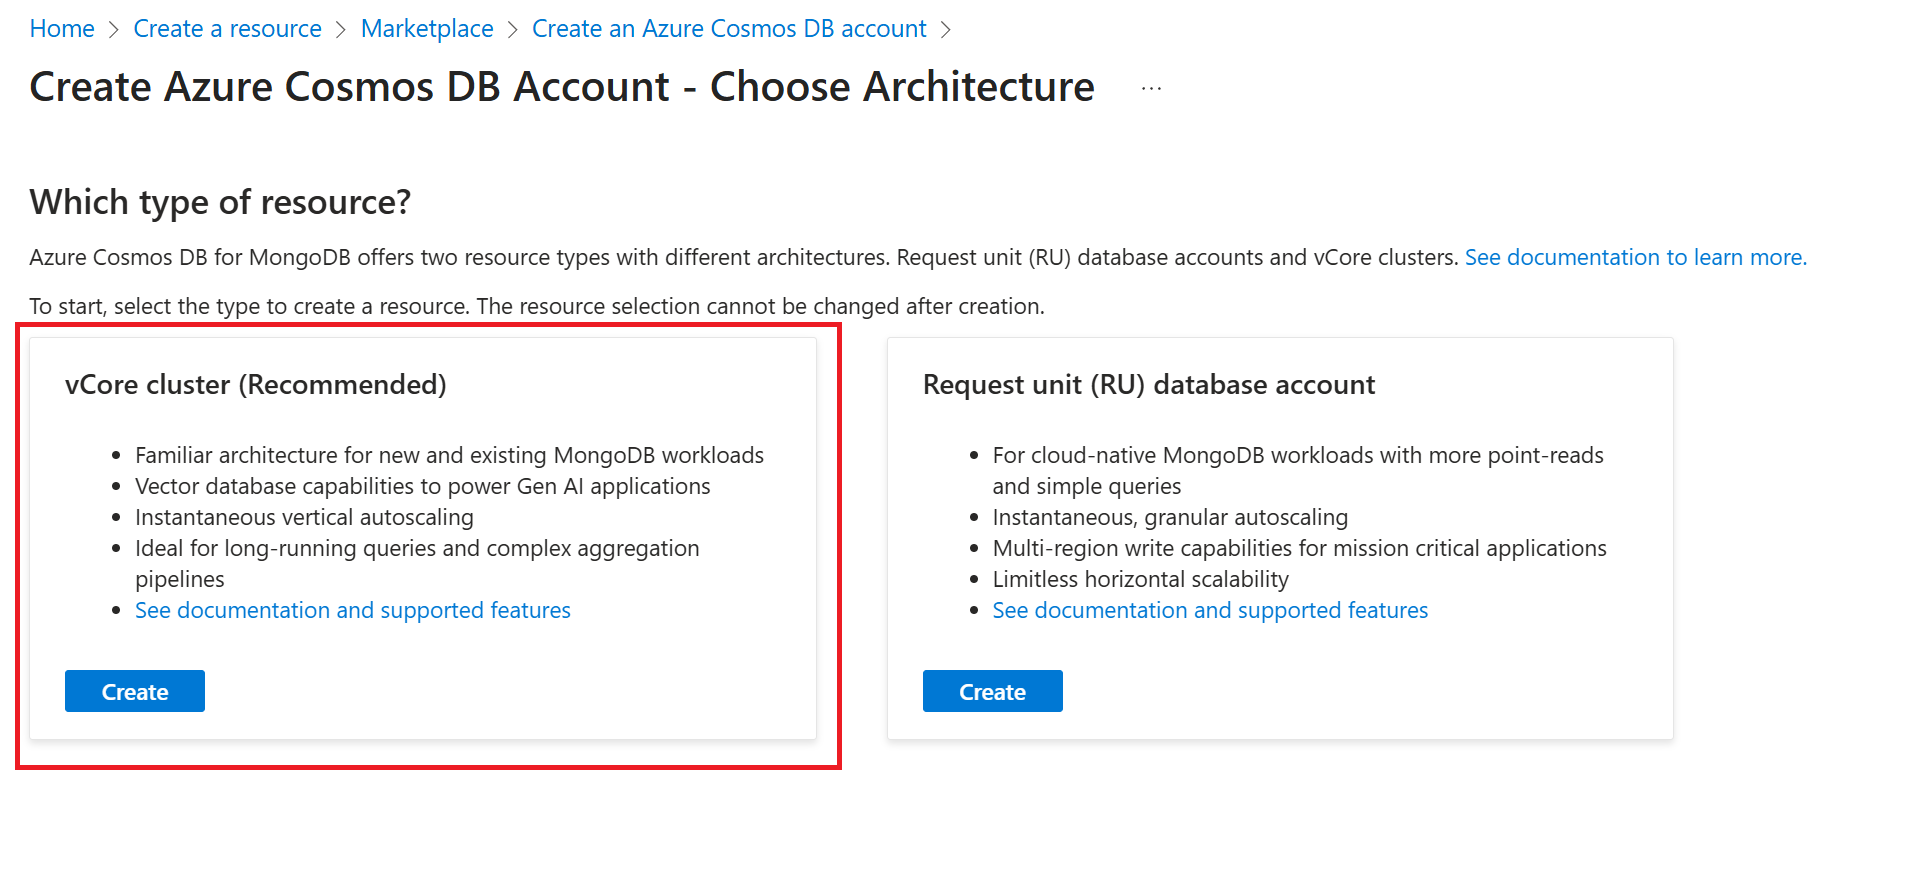Click 'Instantaneous vertical autoscaling' bullet
This screenshot has height=870, width=1922.
304,517
